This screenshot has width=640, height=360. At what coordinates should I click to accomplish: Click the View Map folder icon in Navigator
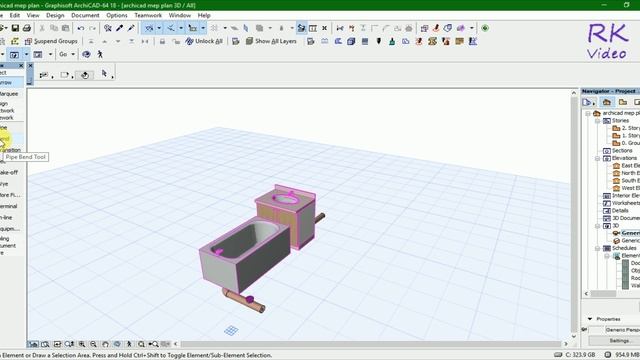point(623,102)
